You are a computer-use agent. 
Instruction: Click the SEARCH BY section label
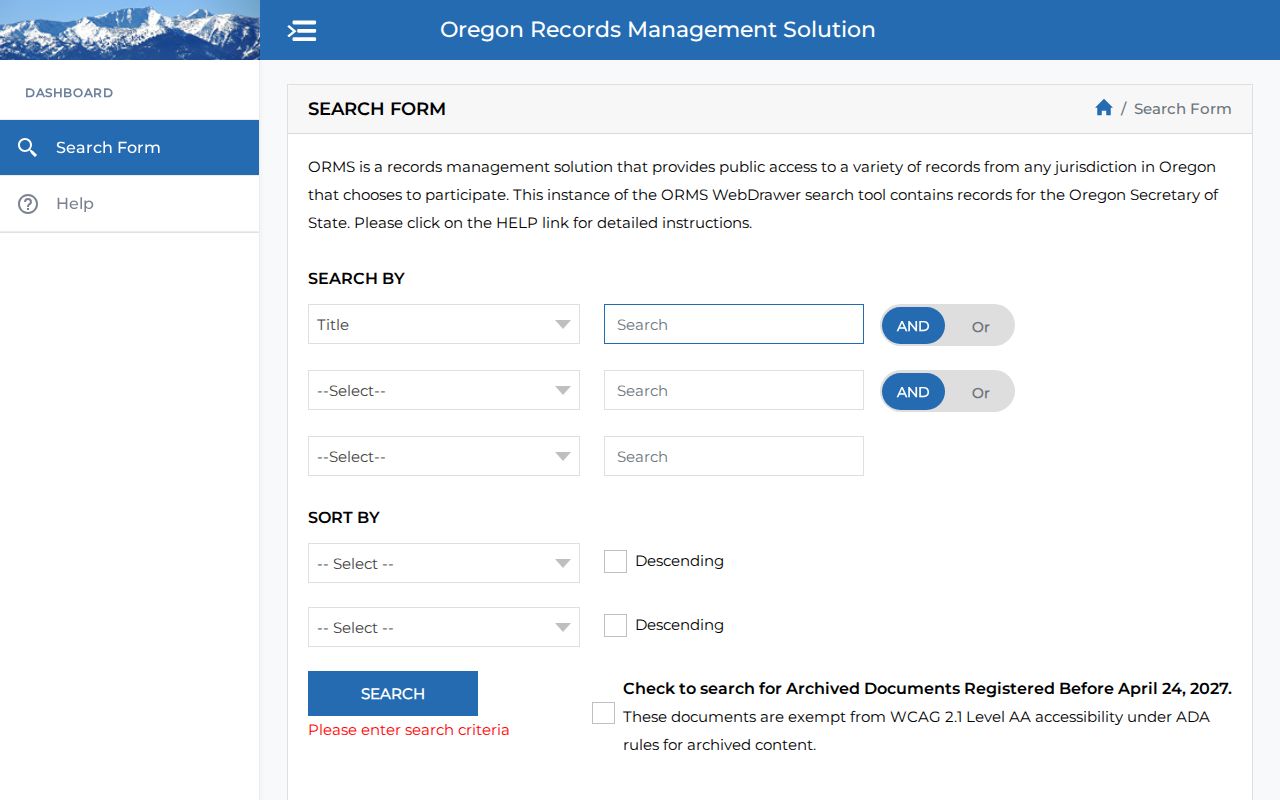(x=356, y=279)
